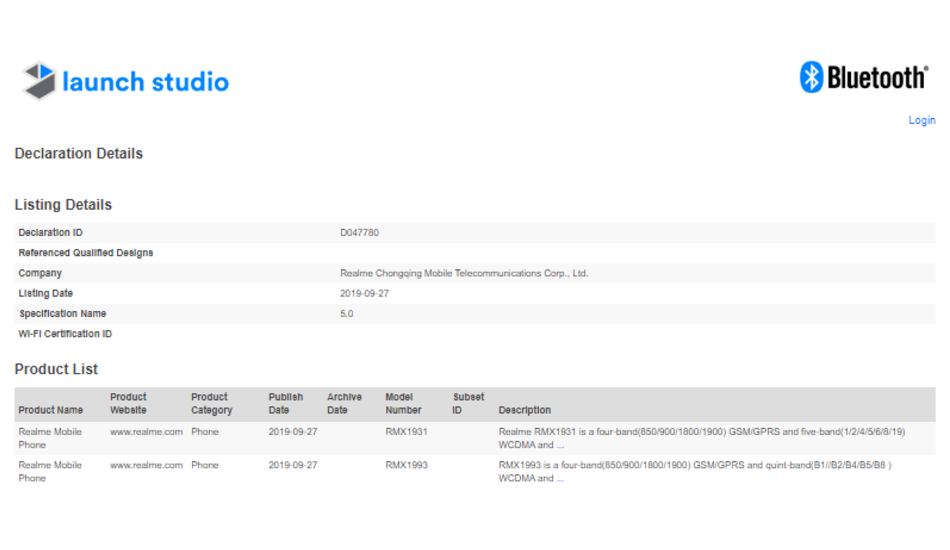The image size is (950, 550).
Task: Sort by Product Website column header
Action: tap(128, 404)
